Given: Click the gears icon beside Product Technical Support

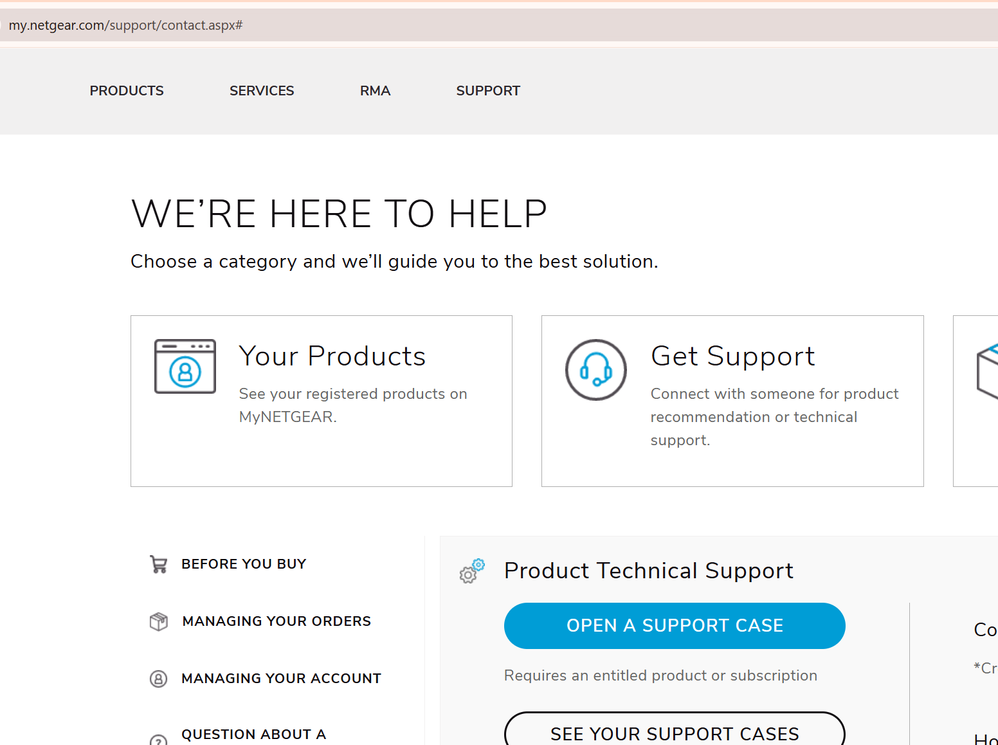Looking at the screenshot, I should 472,571.
